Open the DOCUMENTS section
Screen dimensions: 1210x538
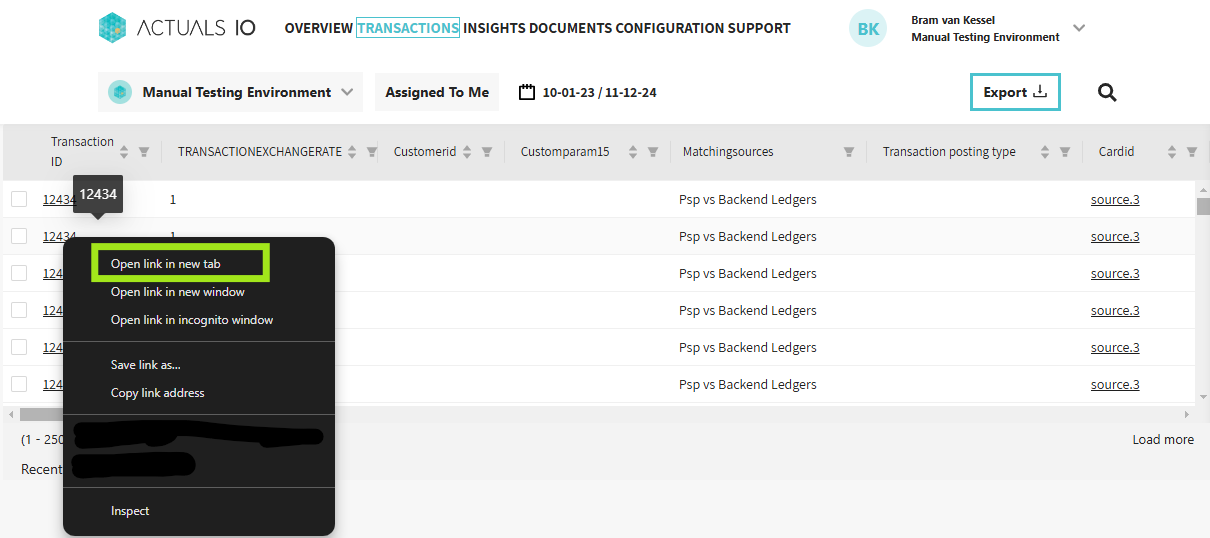click(570, 28)
